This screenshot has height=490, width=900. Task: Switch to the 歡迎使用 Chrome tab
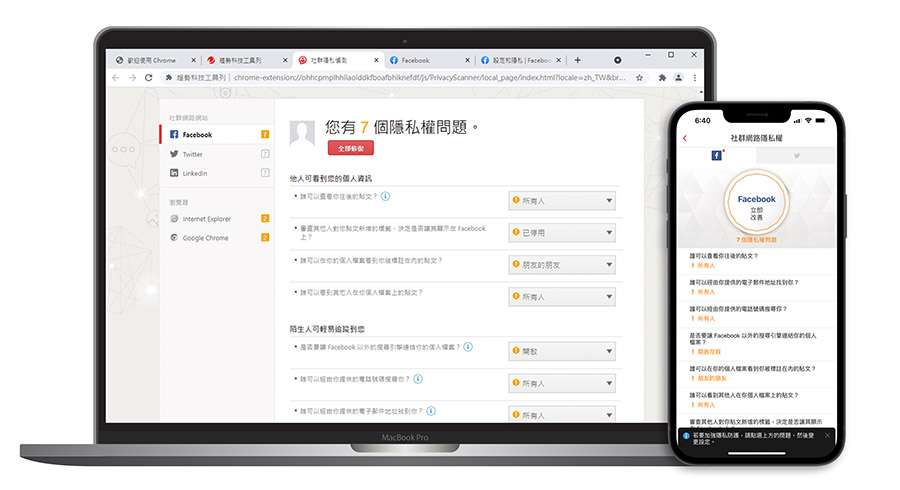pyautogui.click(x=152, y=60)
